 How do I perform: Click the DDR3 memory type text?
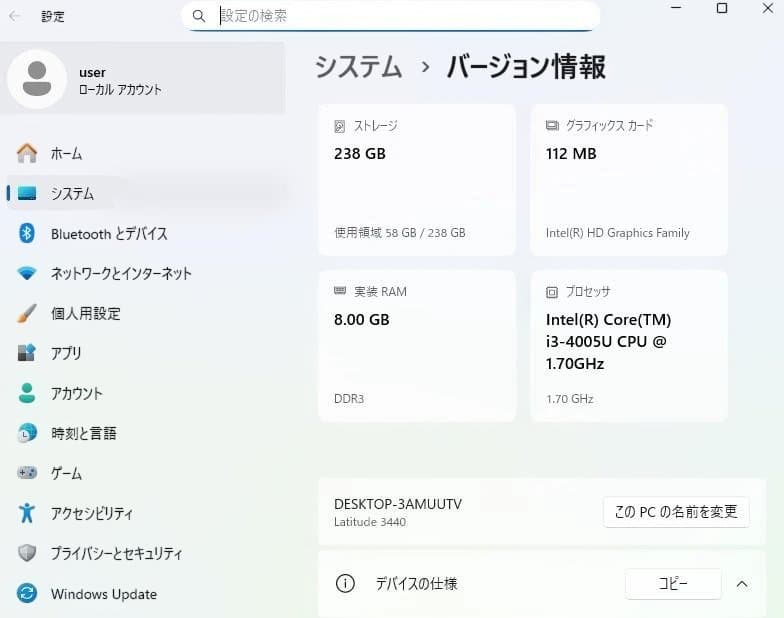click(349, 398)
